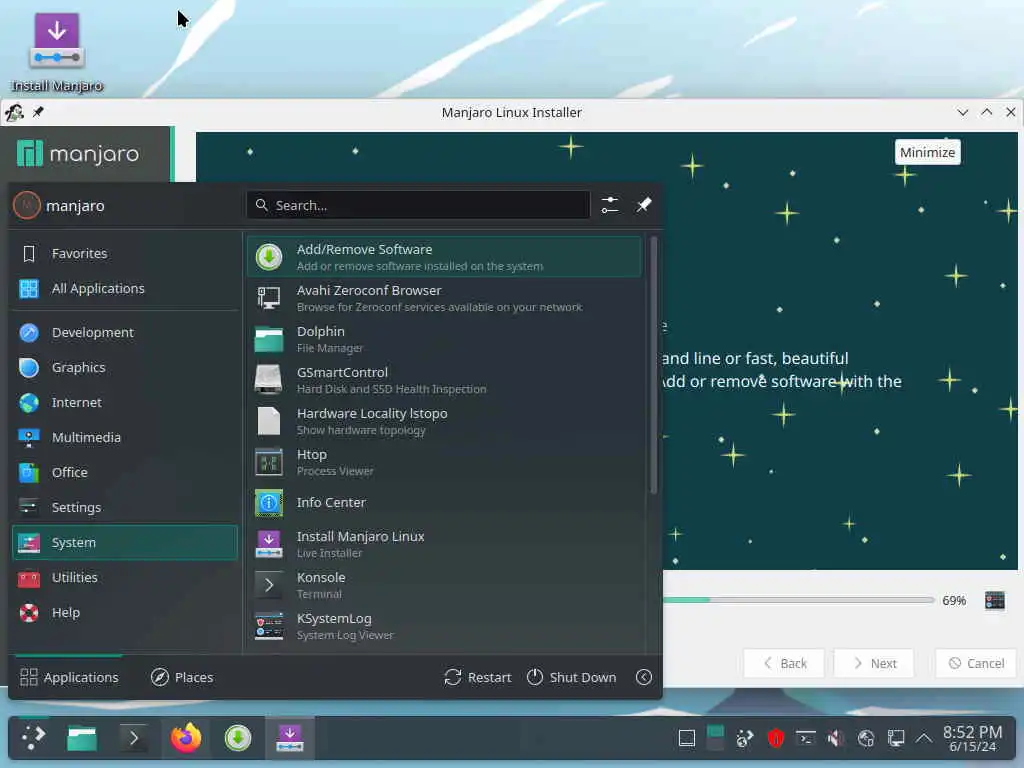Select the System category
The height and width of the screenshot is (768, 1024).
(x=125, y=543)
